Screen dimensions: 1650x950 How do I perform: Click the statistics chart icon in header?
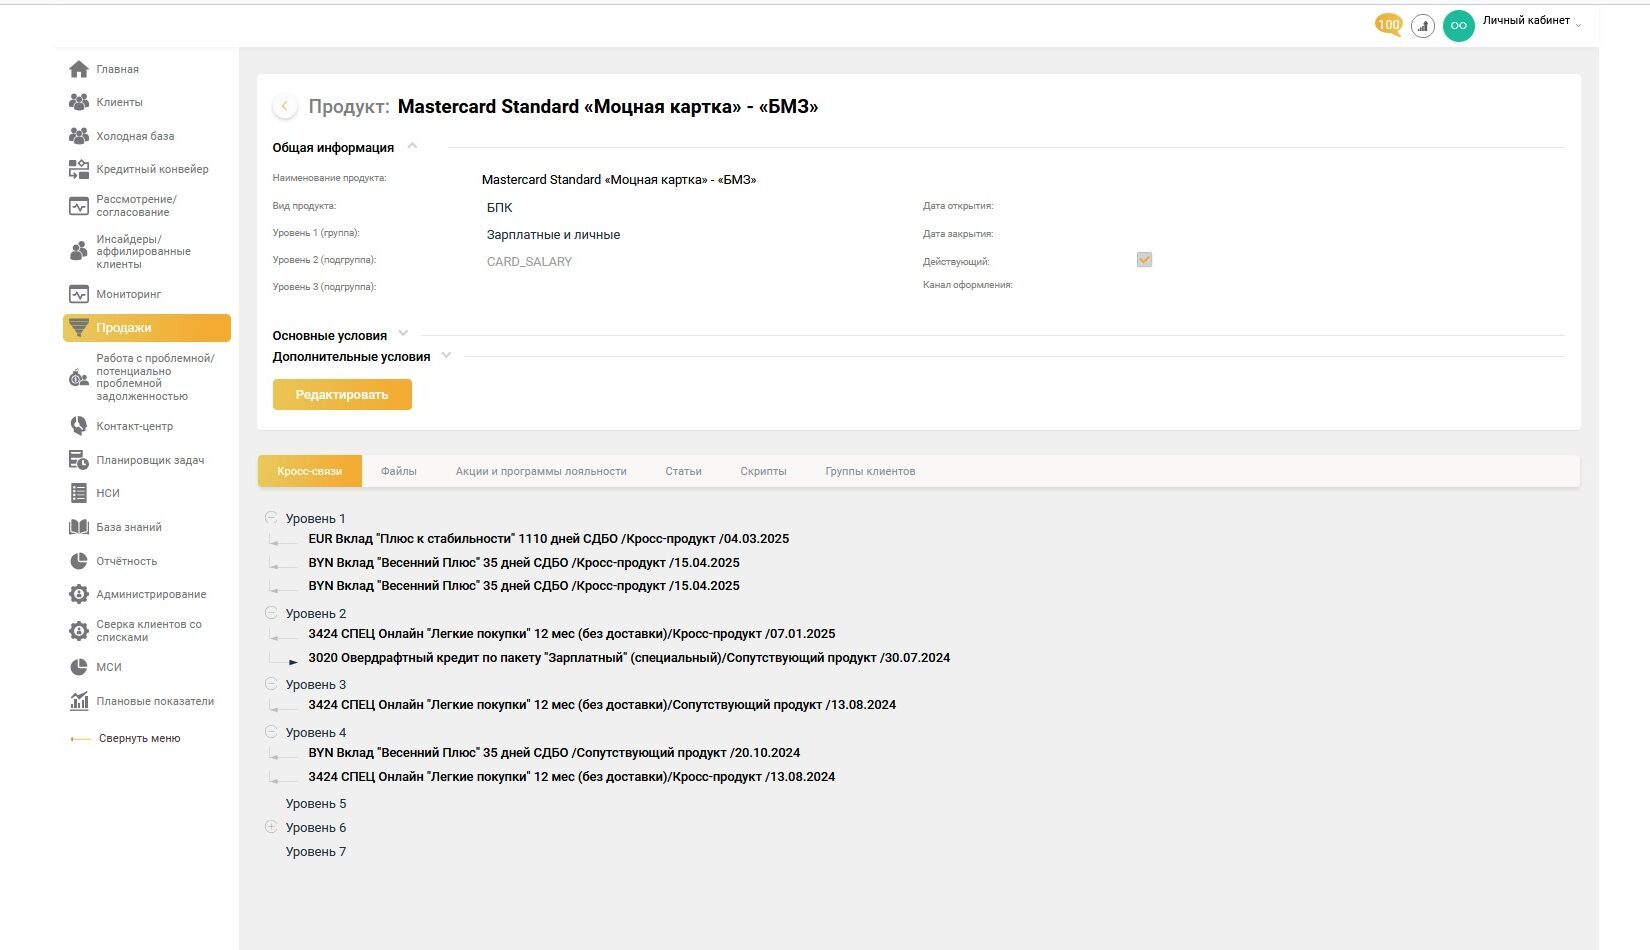click(x=1423, y=26)
